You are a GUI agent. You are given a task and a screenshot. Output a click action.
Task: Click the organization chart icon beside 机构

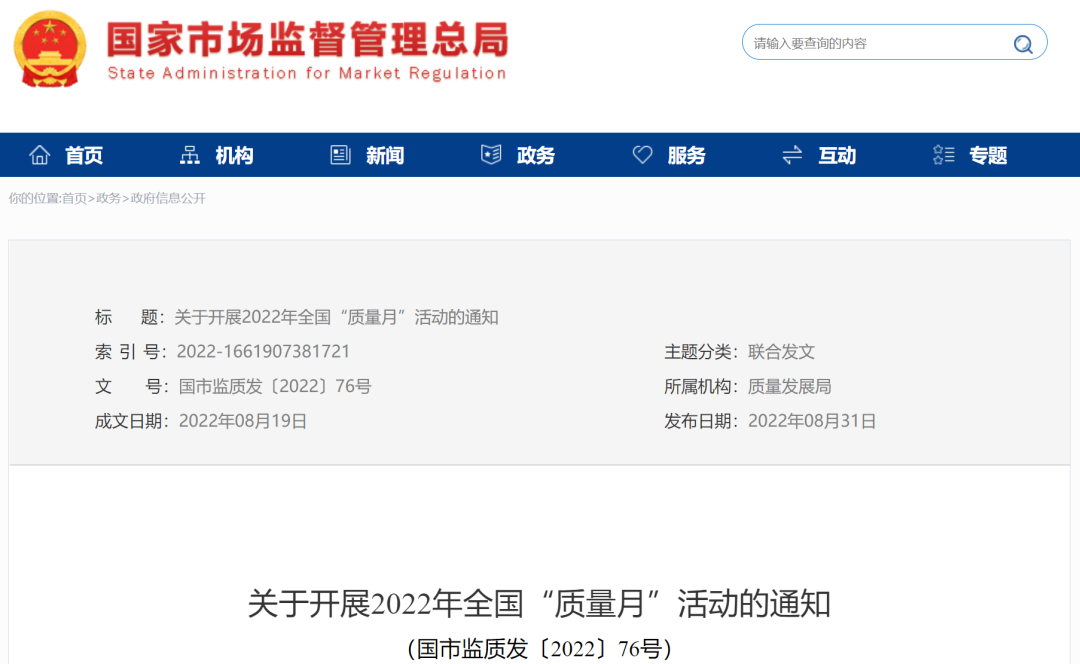coord(189,155)
